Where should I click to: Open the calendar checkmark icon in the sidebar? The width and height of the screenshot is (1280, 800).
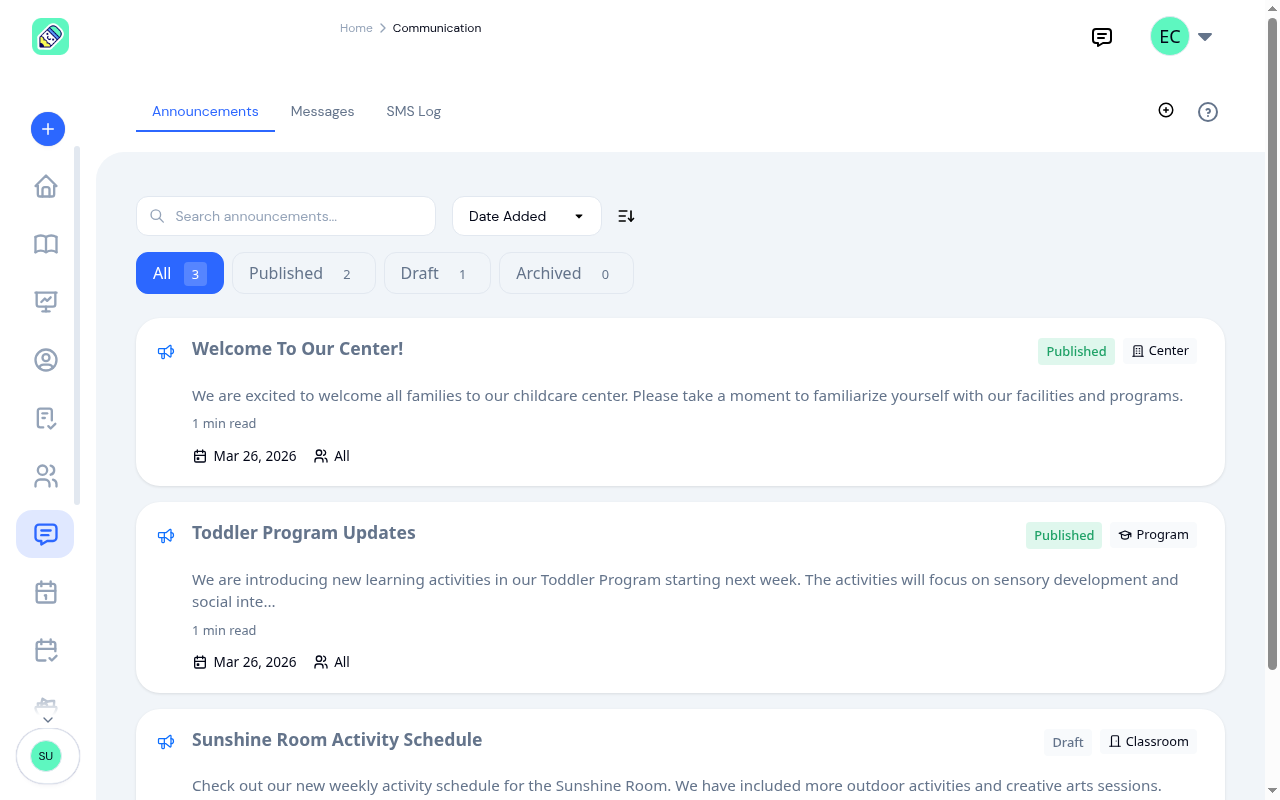tap(46, 650)
